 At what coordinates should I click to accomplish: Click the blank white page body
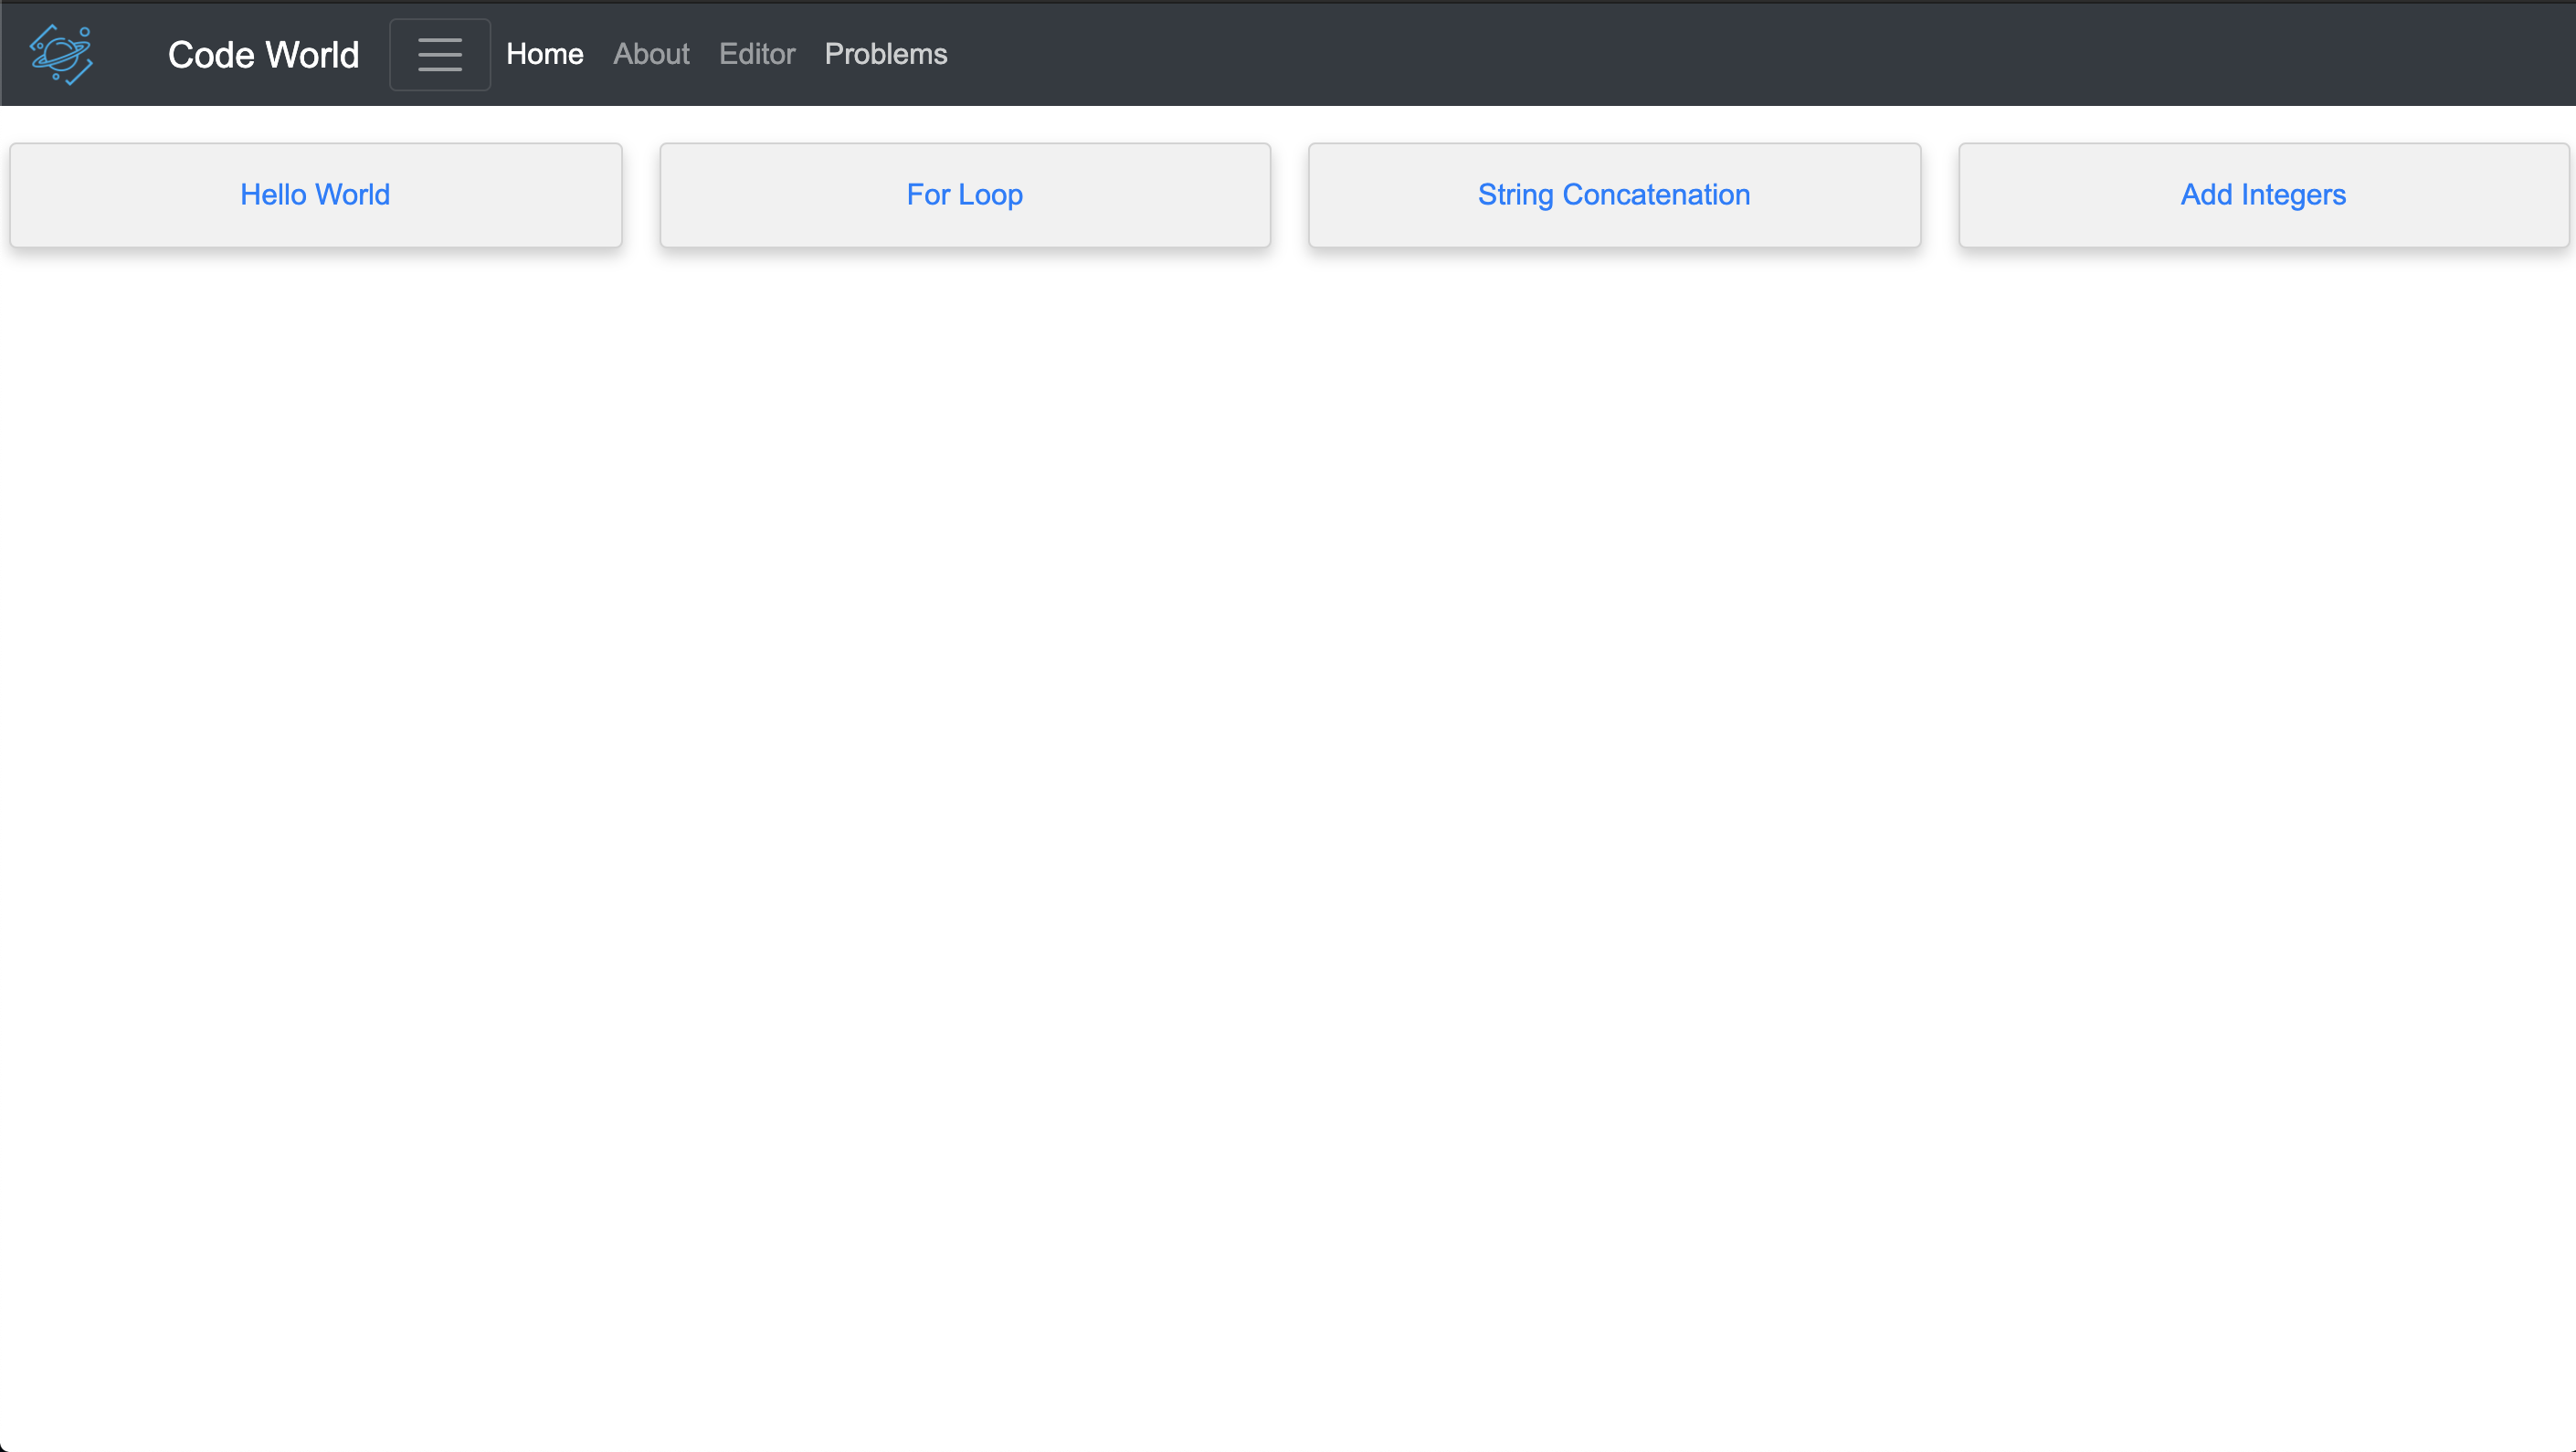tap(1288, 800)
